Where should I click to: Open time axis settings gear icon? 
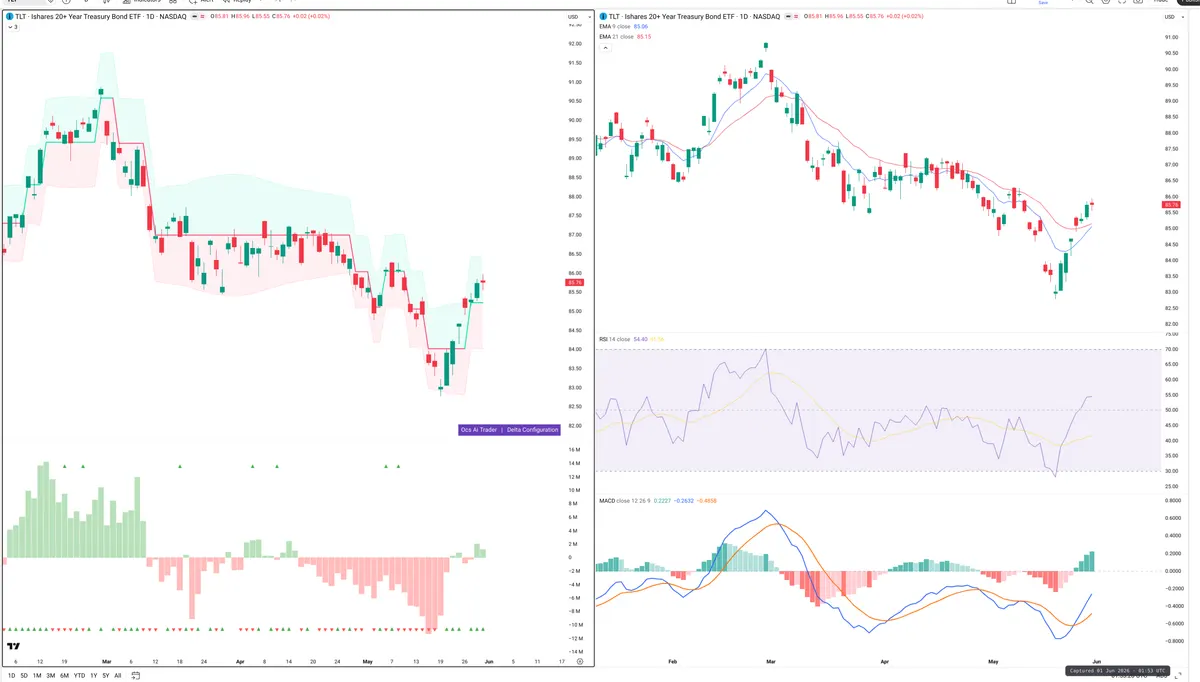[x=580, y=661]
